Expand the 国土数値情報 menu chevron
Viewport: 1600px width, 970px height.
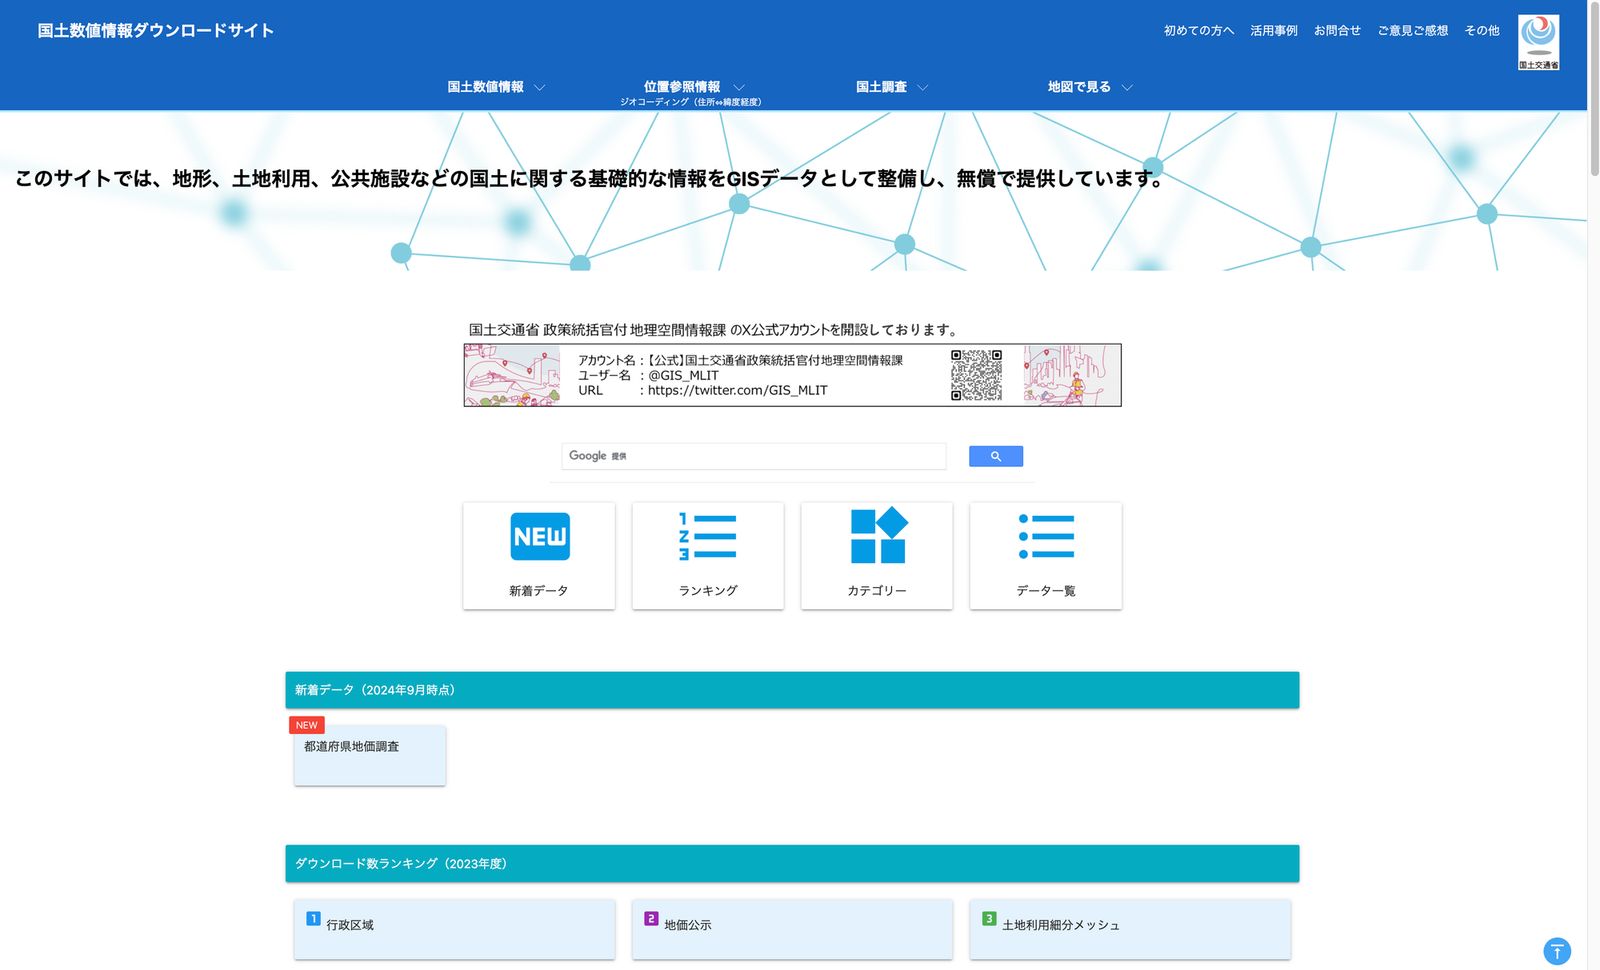(x=540, y=87)
